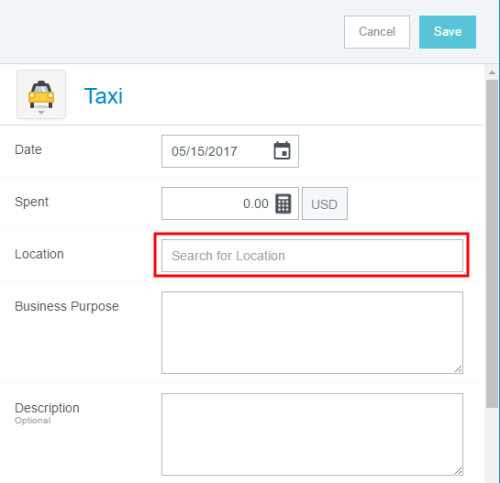Focus the date field showing 05/15/2017

230,151
